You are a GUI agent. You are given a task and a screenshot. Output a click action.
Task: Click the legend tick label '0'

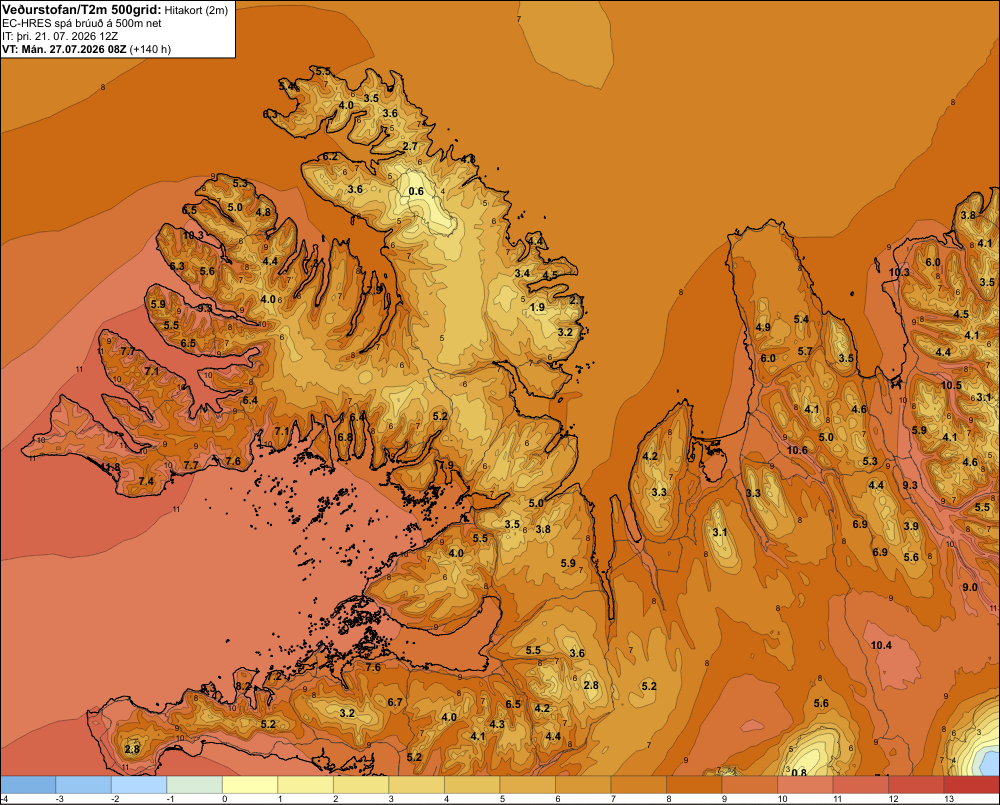(224, 799)
